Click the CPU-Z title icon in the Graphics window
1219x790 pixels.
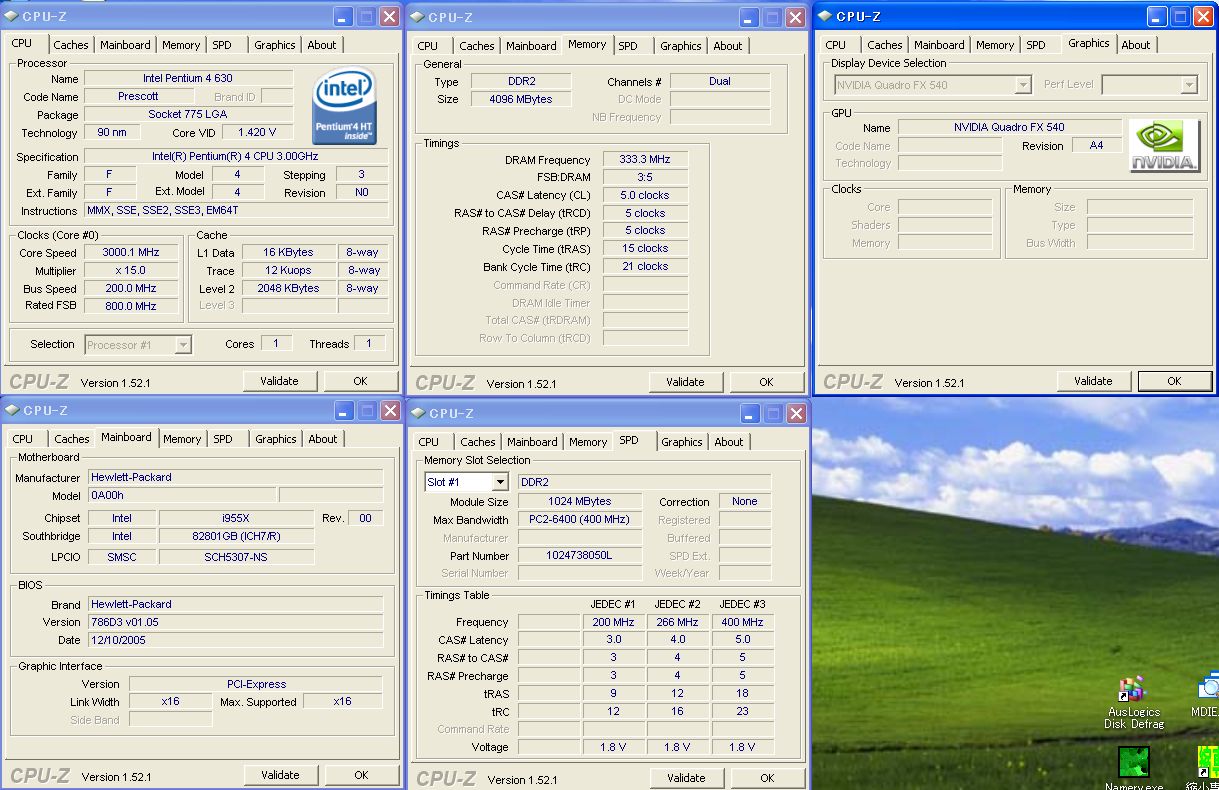[825, 16]
